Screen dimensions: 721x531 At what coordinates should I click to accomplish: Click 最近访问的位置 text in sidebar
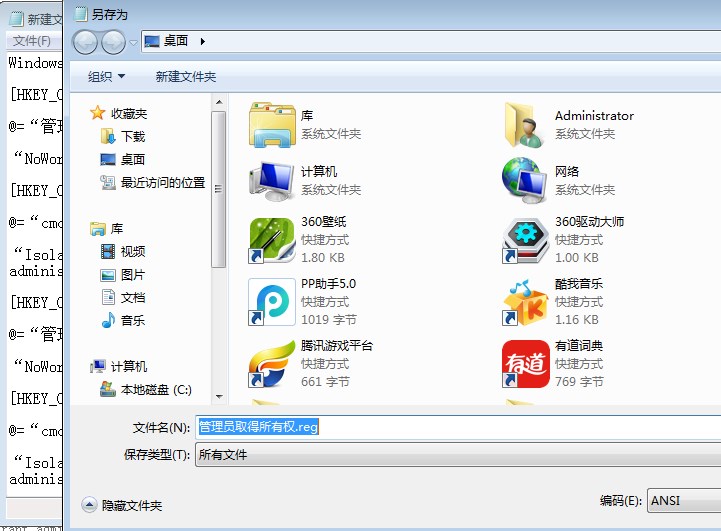(163, 183)
